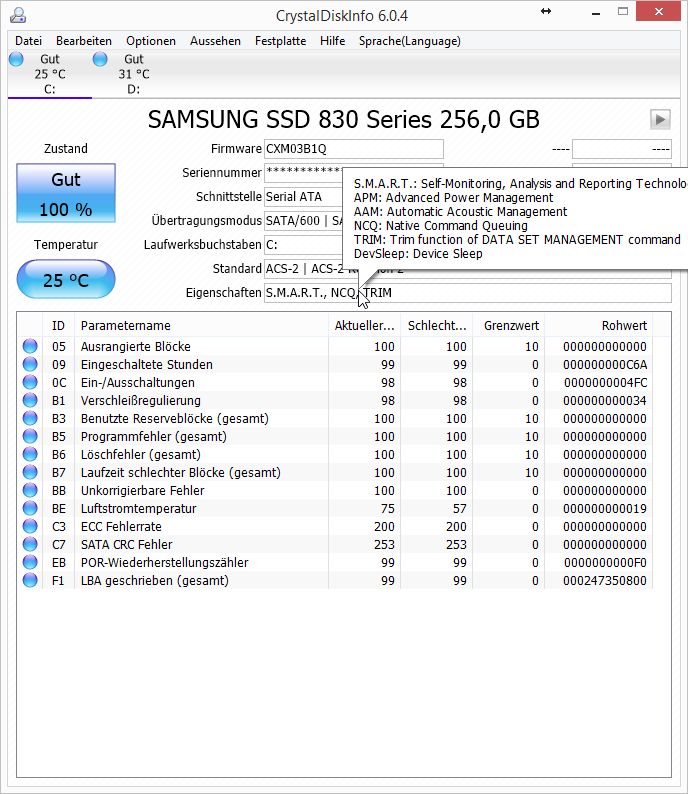Select the C: drive tab with 25 °C
The width and height of the screenshot is (688, 794).
(50, 74)
